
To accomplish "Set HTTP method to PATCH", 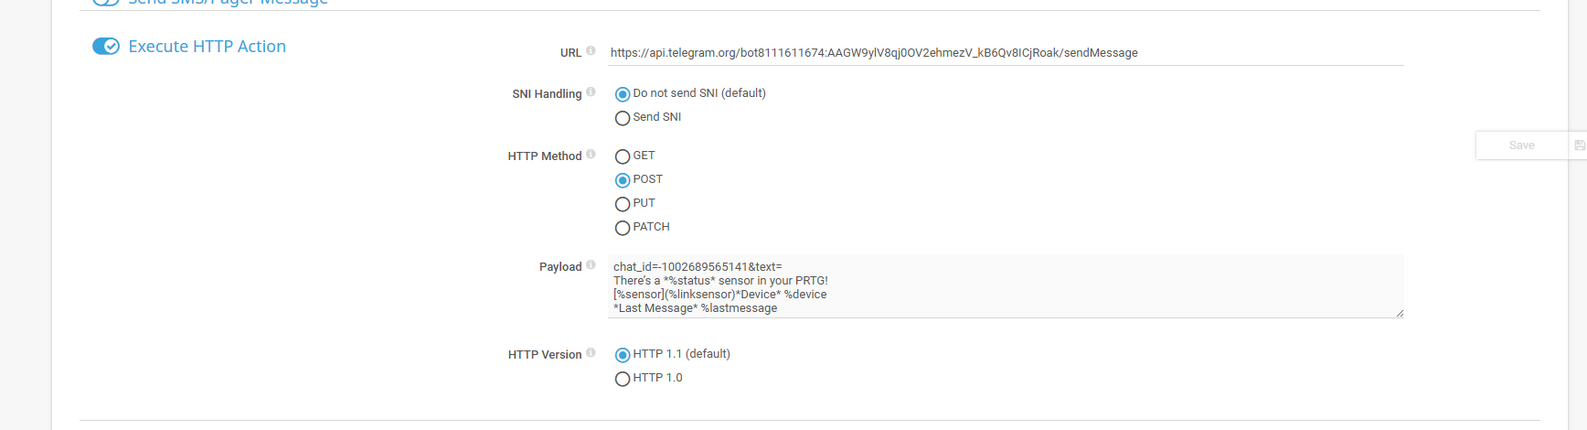I will 622,228.
